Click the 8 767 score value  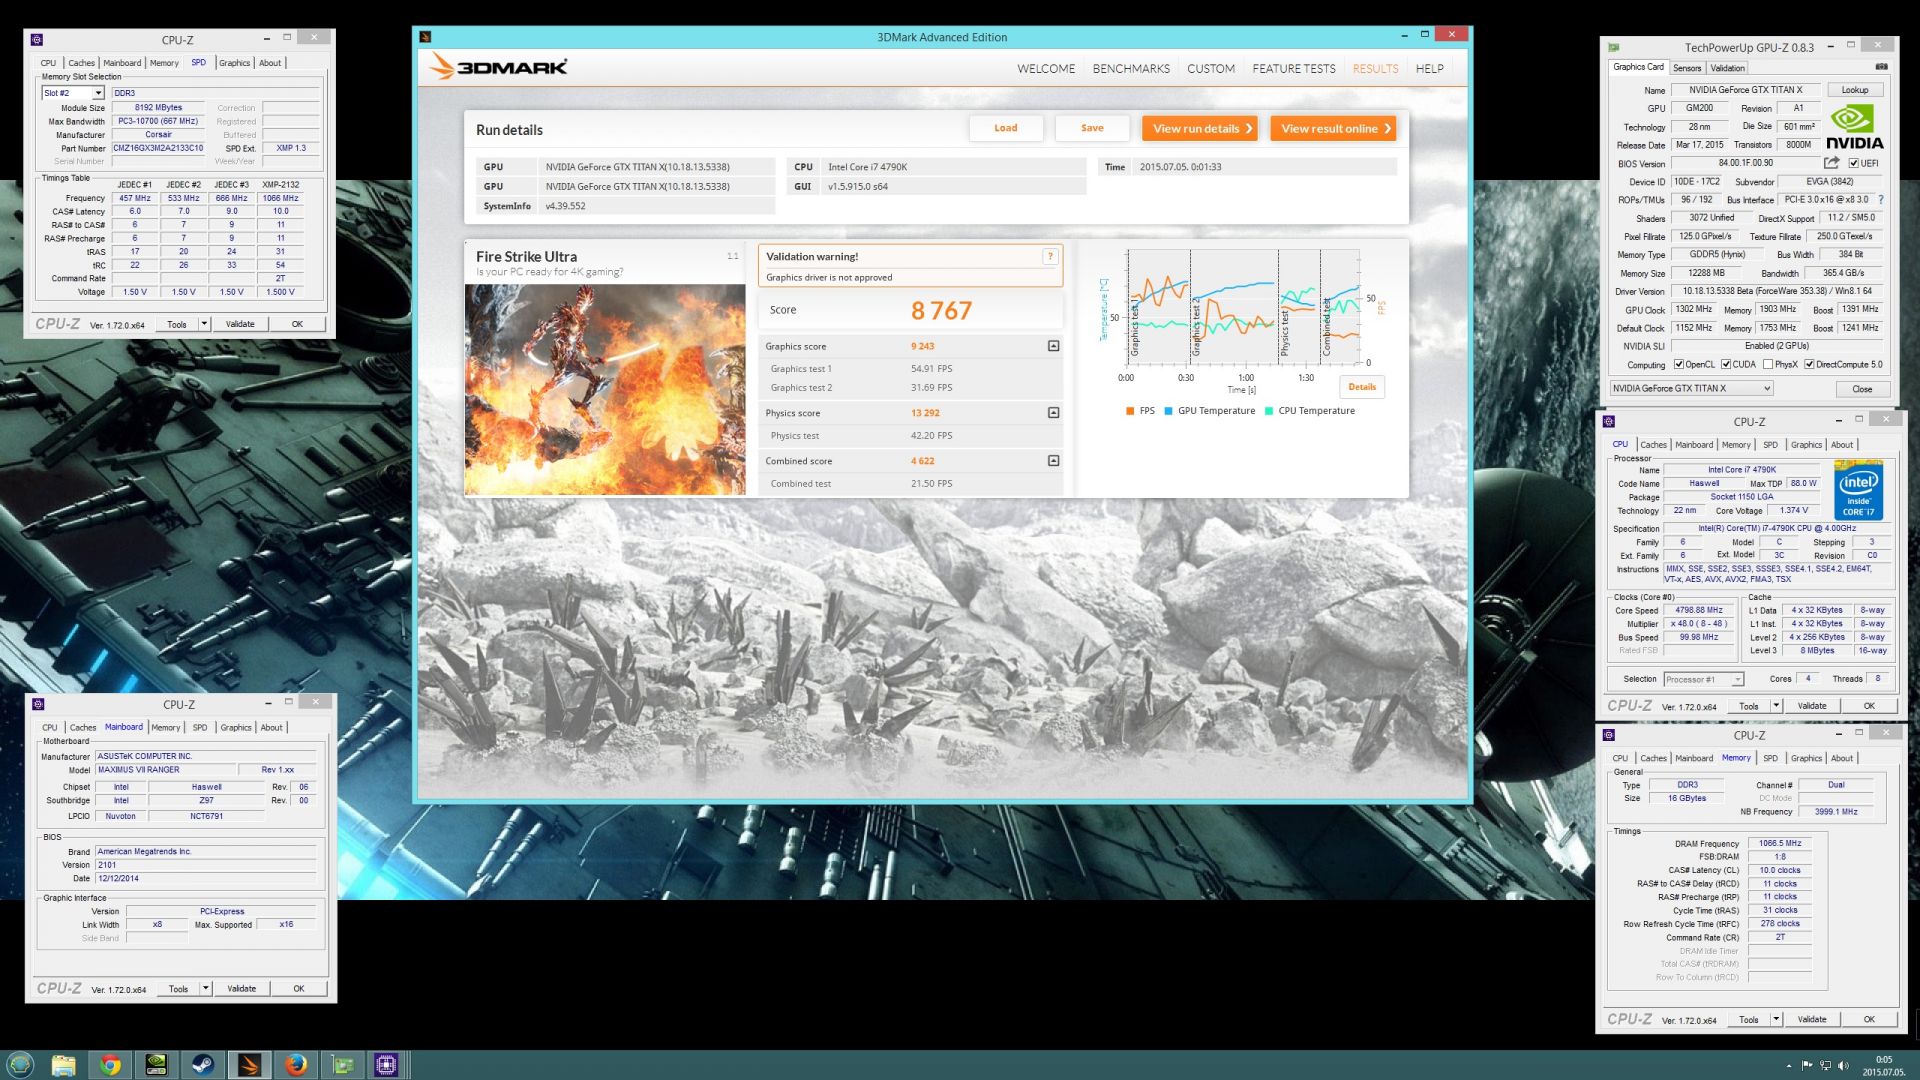pyautogui.click(x=941, y=311)
